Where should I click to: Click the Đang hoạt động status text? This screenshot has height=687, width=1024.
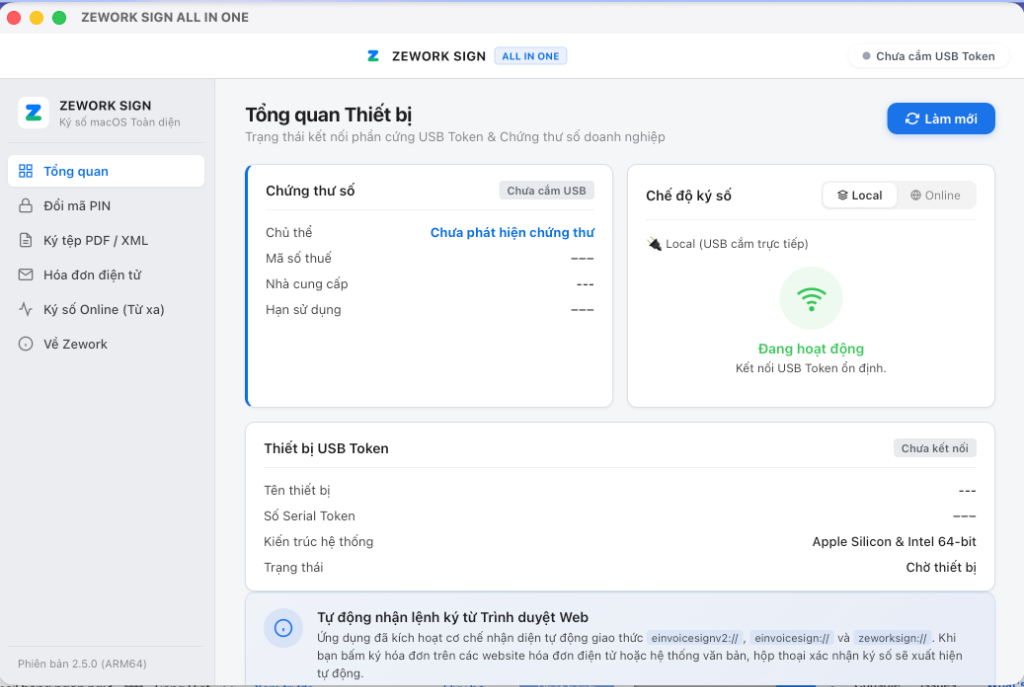click(810, 349)
